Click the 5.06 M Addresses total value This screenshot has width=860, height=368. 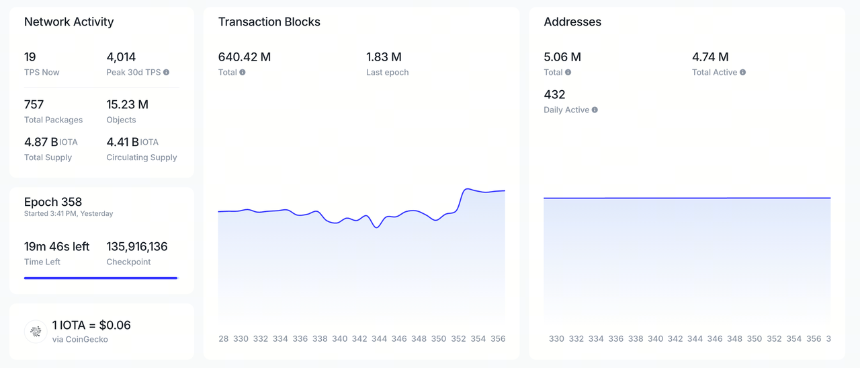coord(562,57)
